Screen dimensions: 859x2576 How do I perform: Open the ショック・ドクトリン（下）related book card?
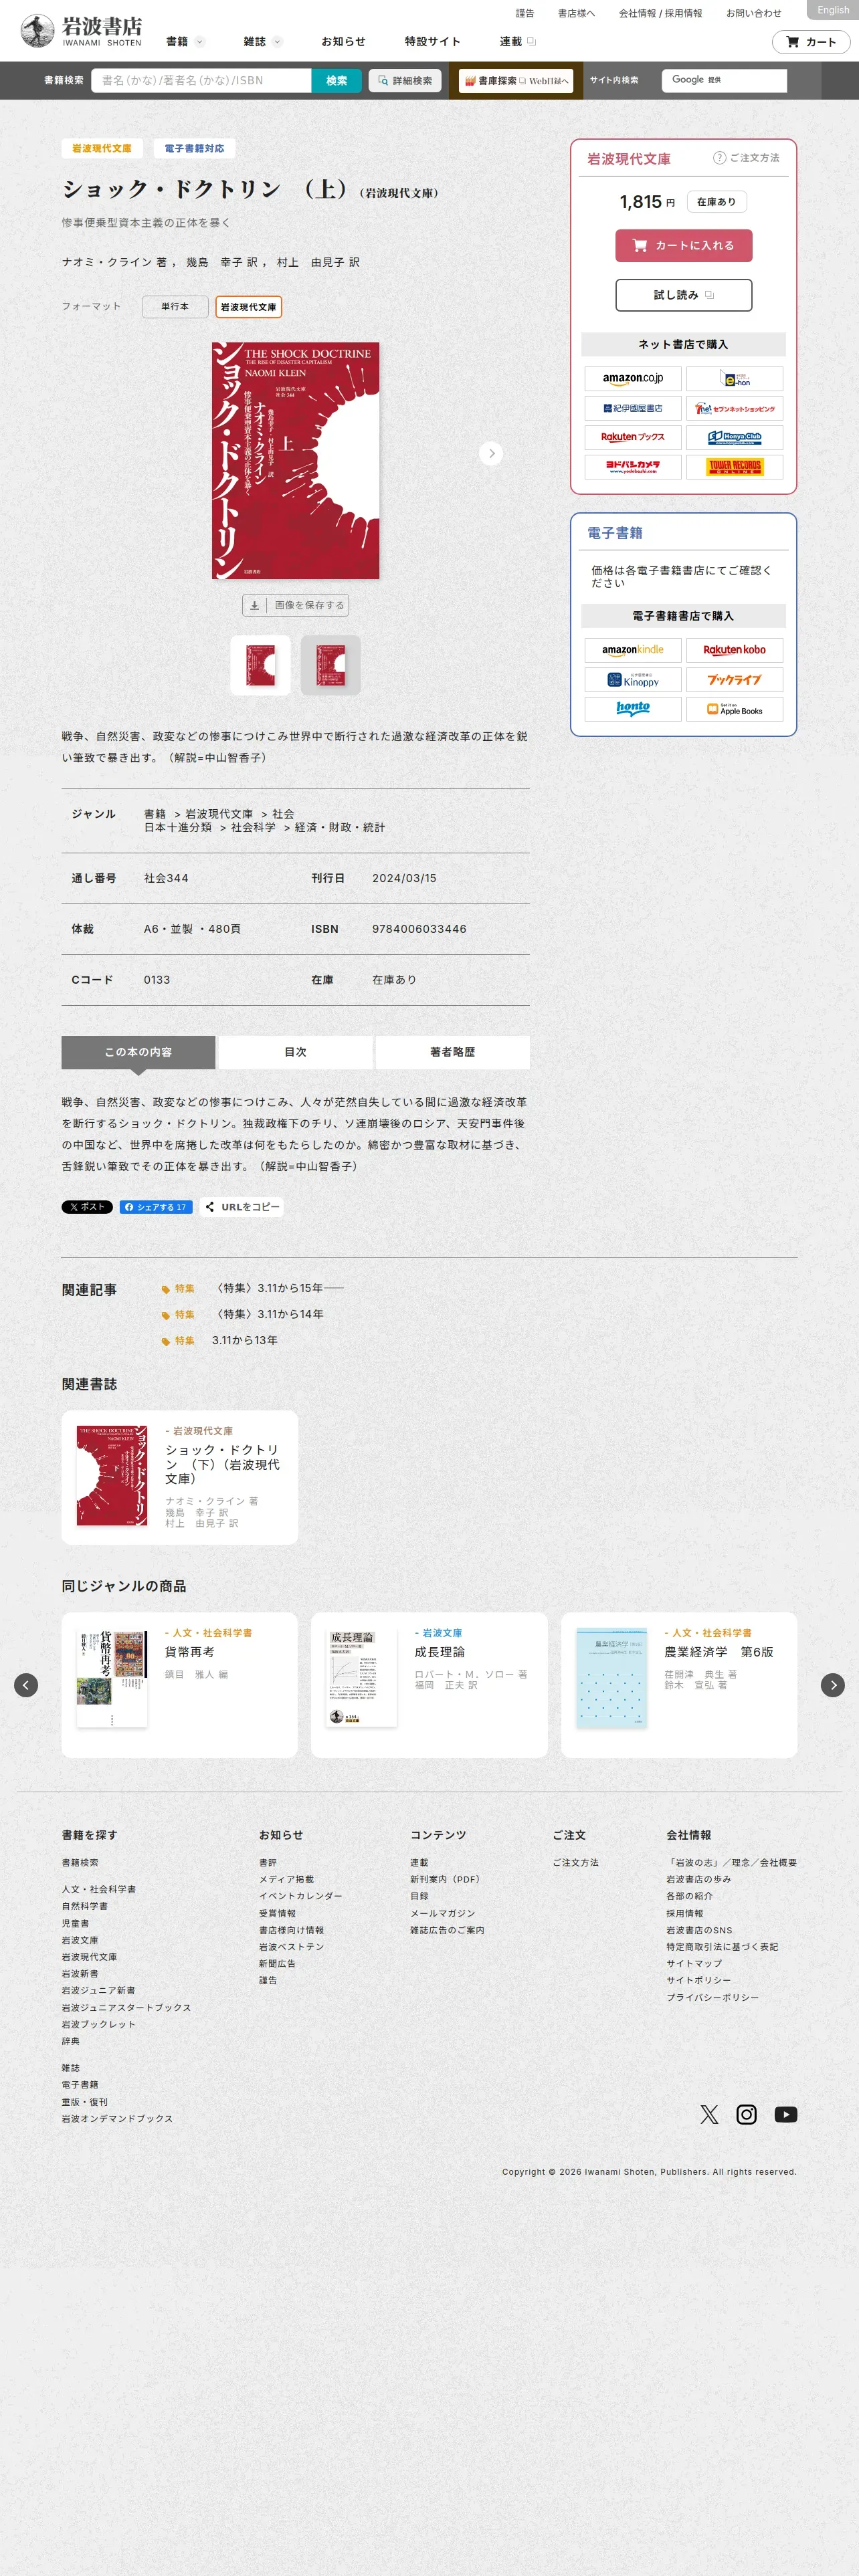pyautogui.click(x=180, y=1477)
